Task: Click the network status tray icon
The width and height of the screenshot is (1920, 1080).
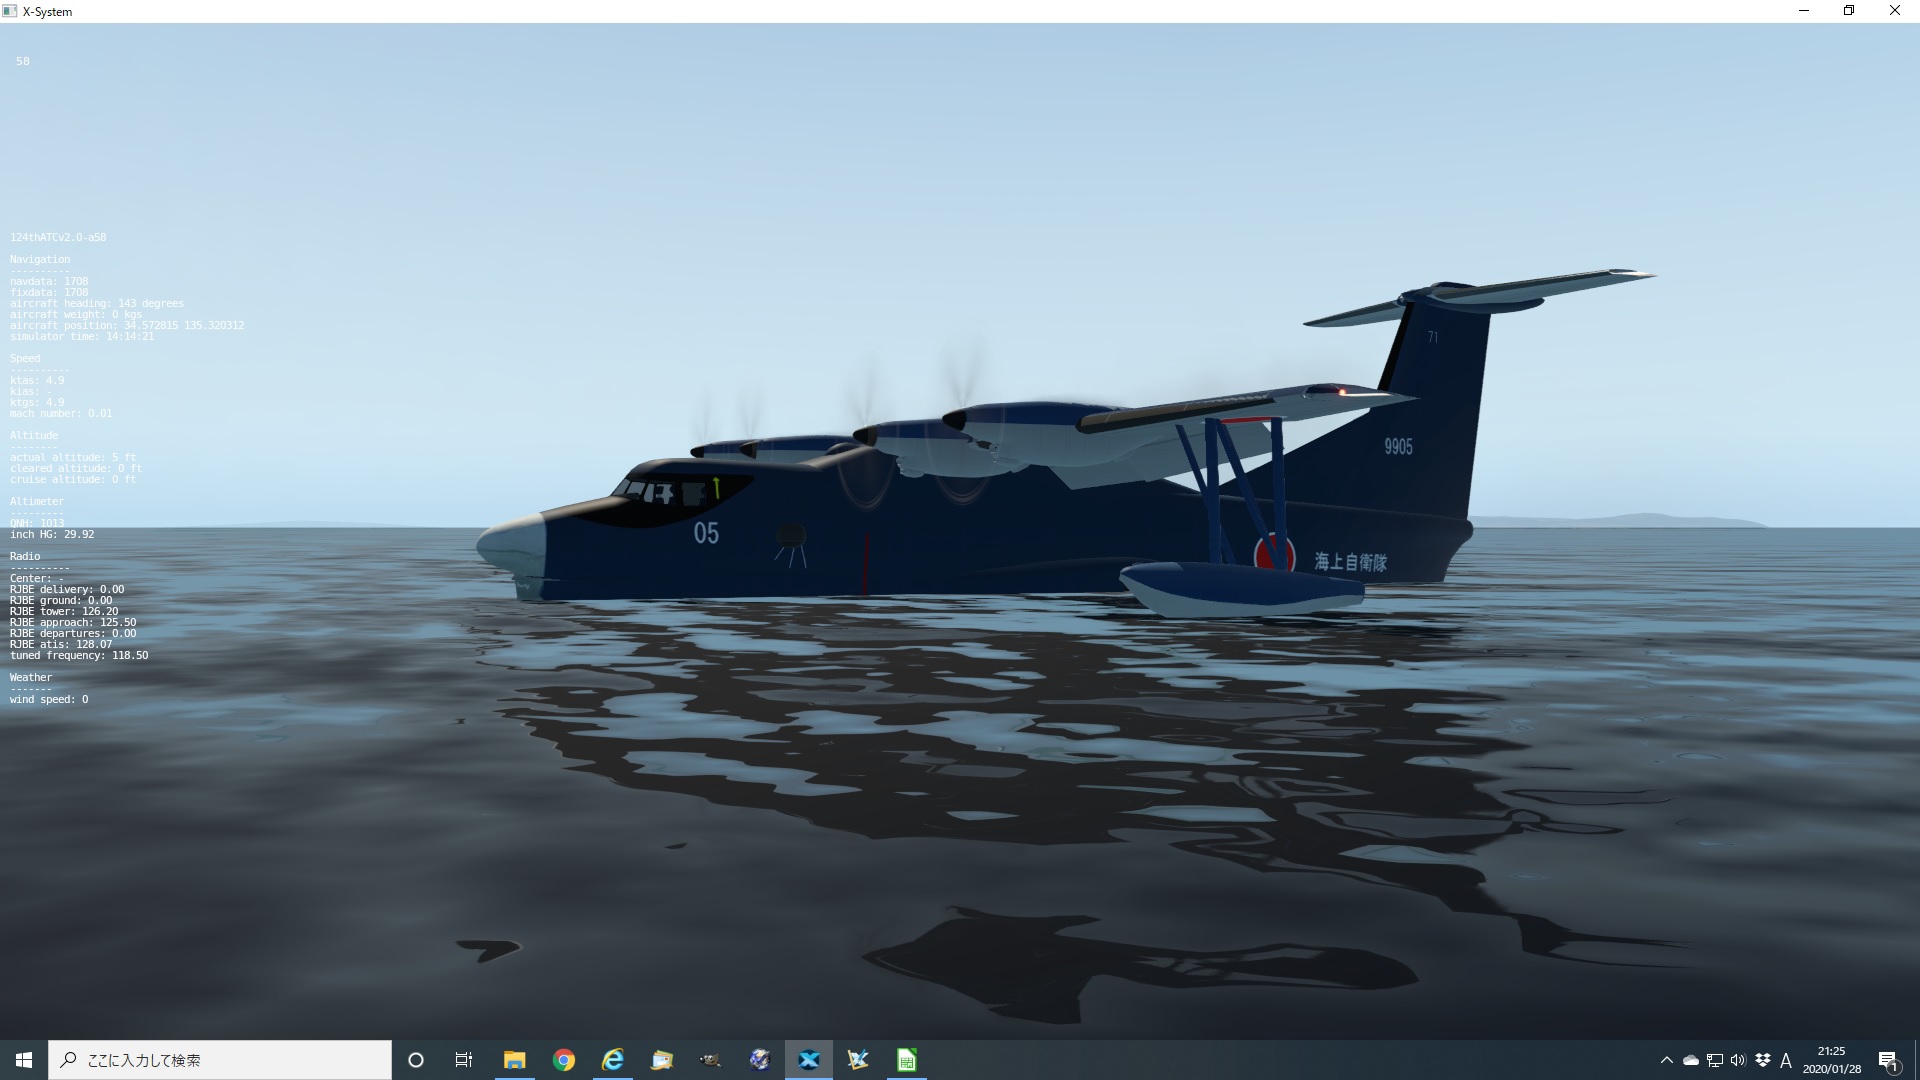Action: click(x=1715, y=1060)
